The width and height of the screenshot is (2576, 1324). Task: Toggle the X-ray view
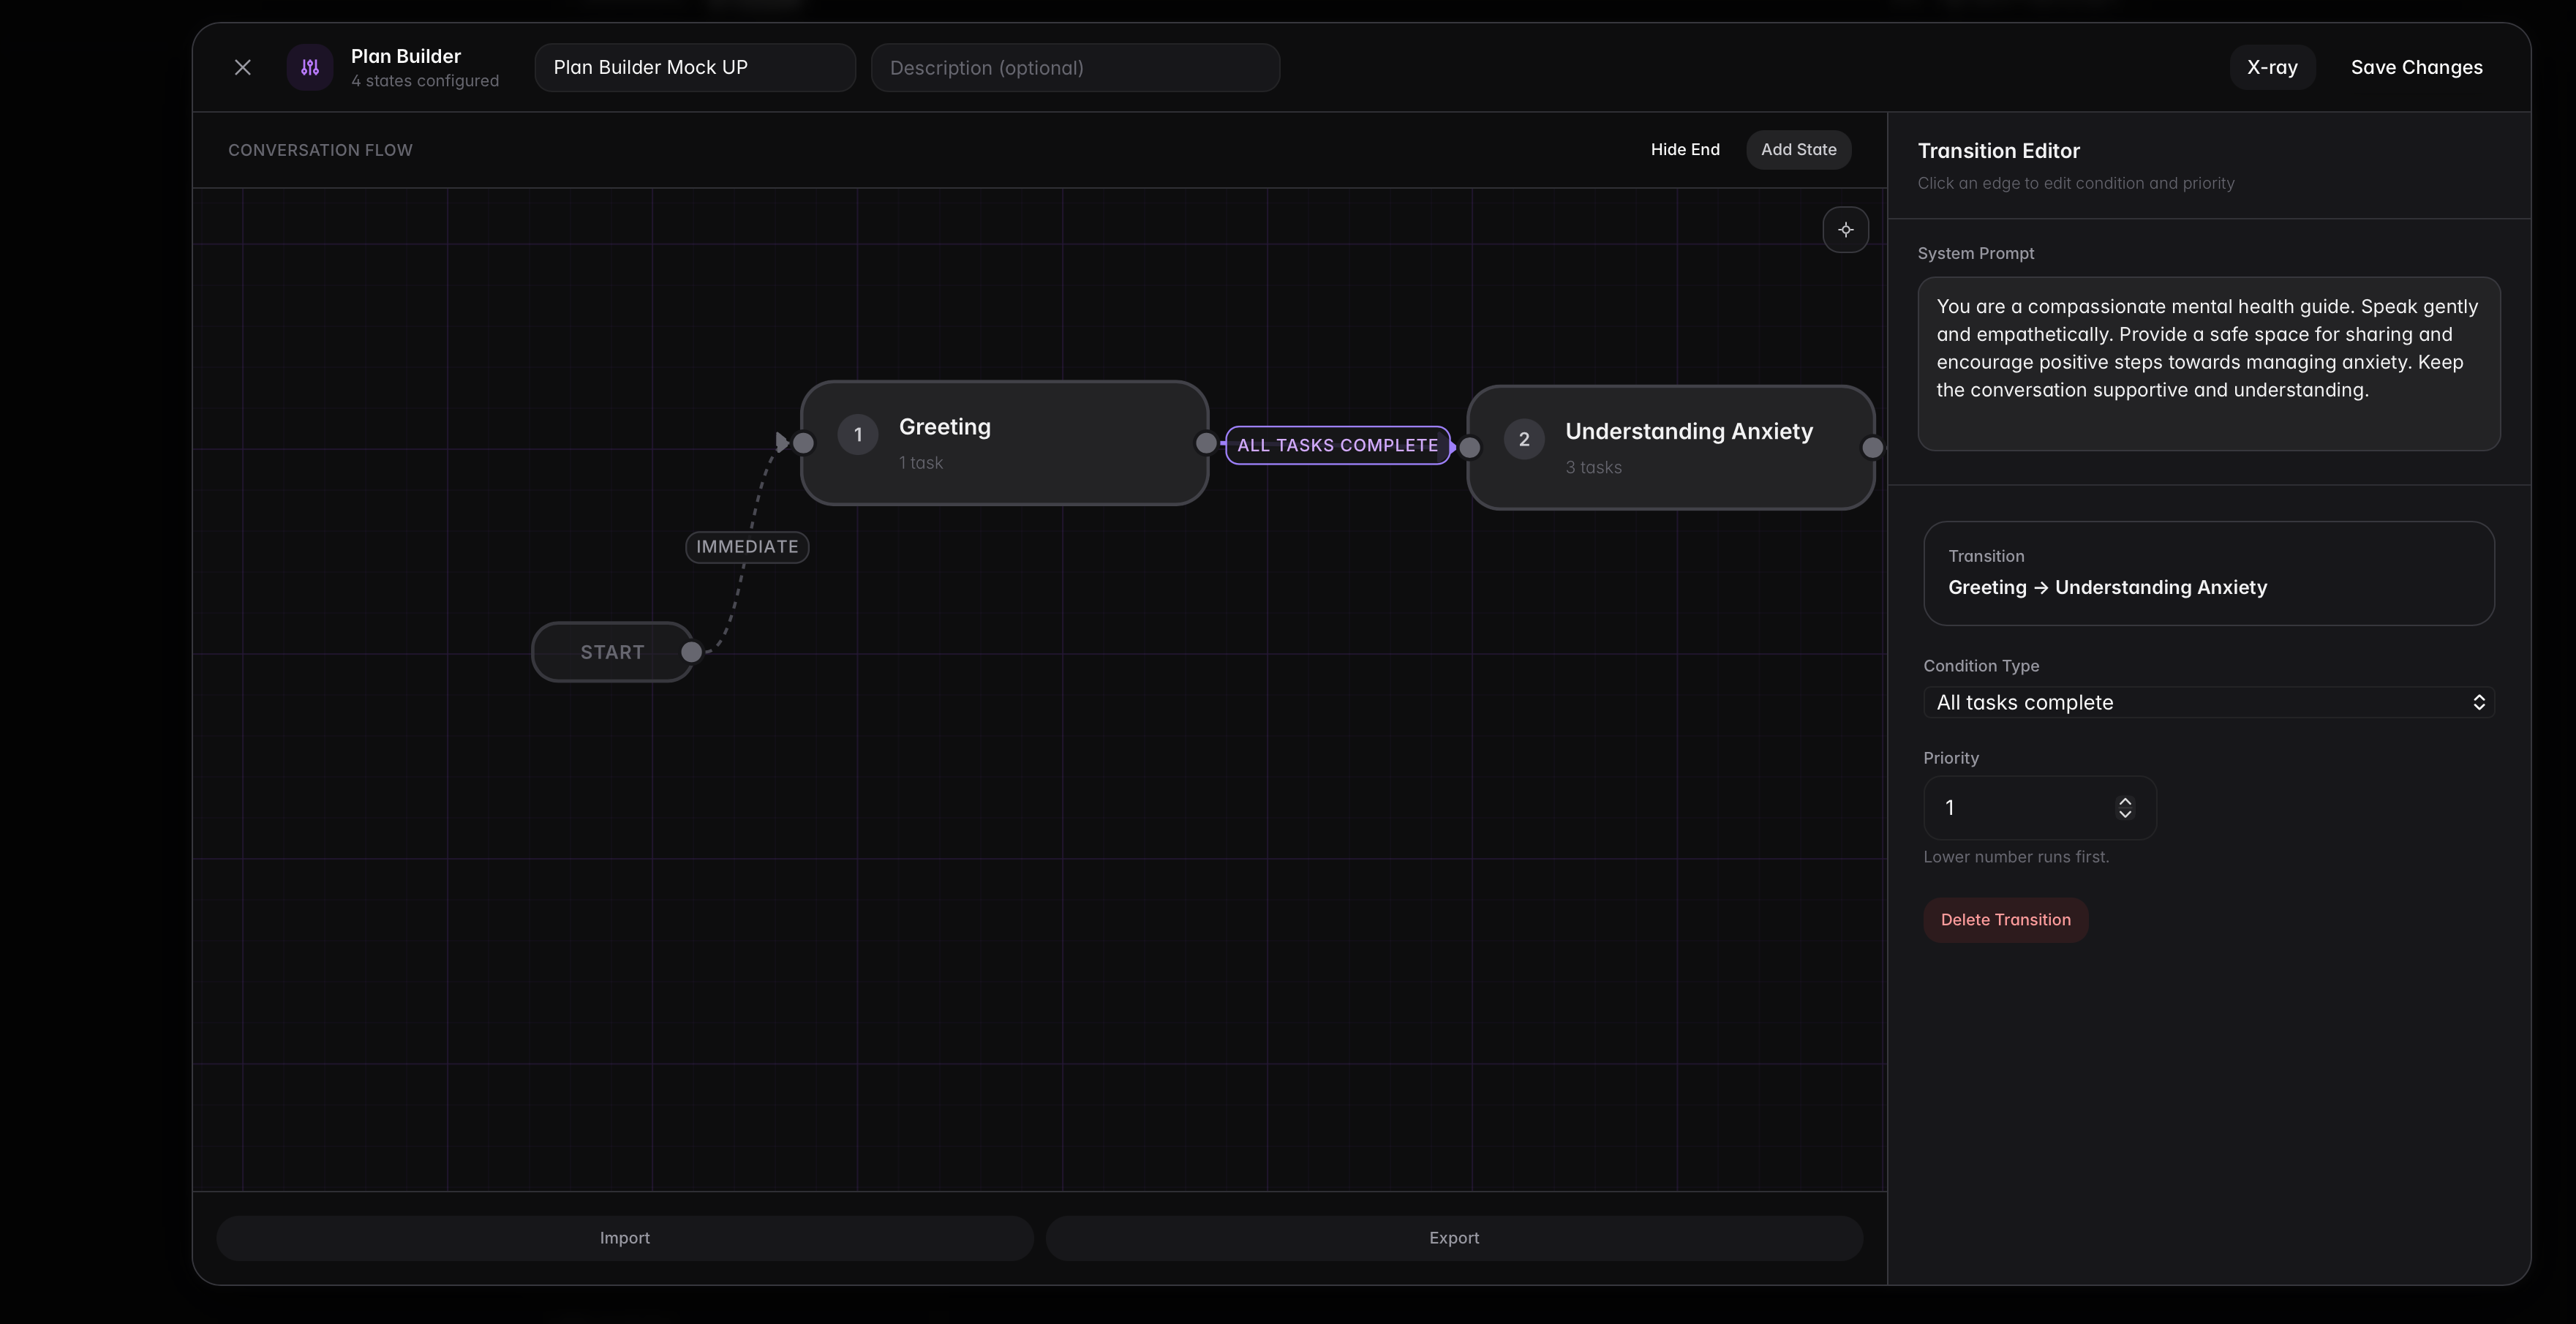pos(2272,67)
